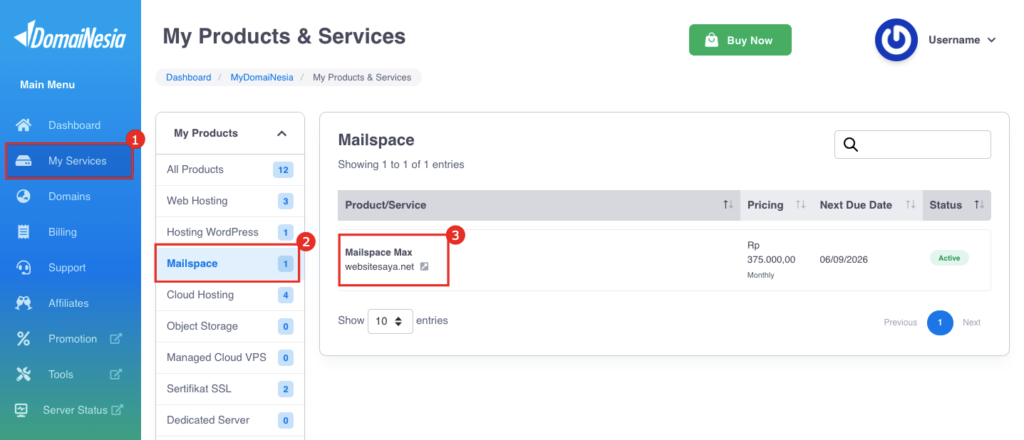Click Rp 375.000,00 pricing cell

tap(771, 260)
